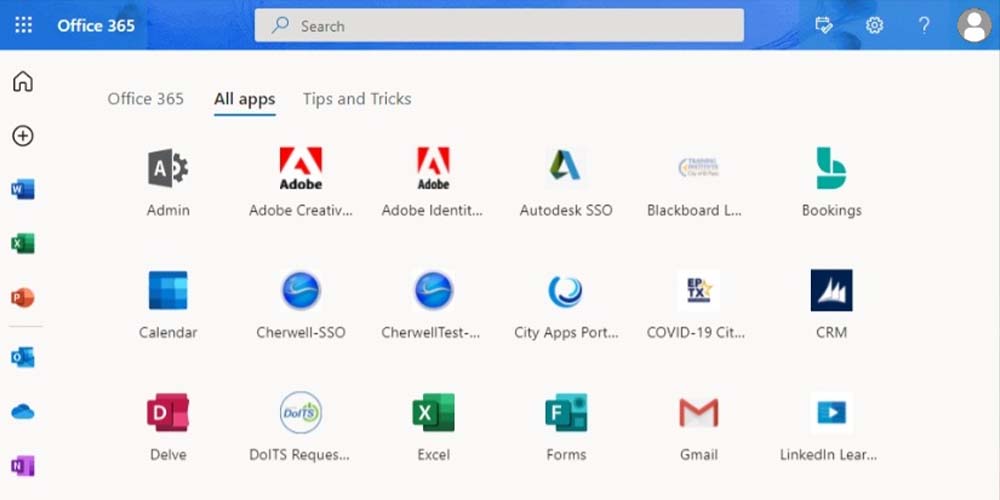Viewport: 1000px width, 500px height.
Task: Open the Admin app icon
Action: tap(168, 168)
